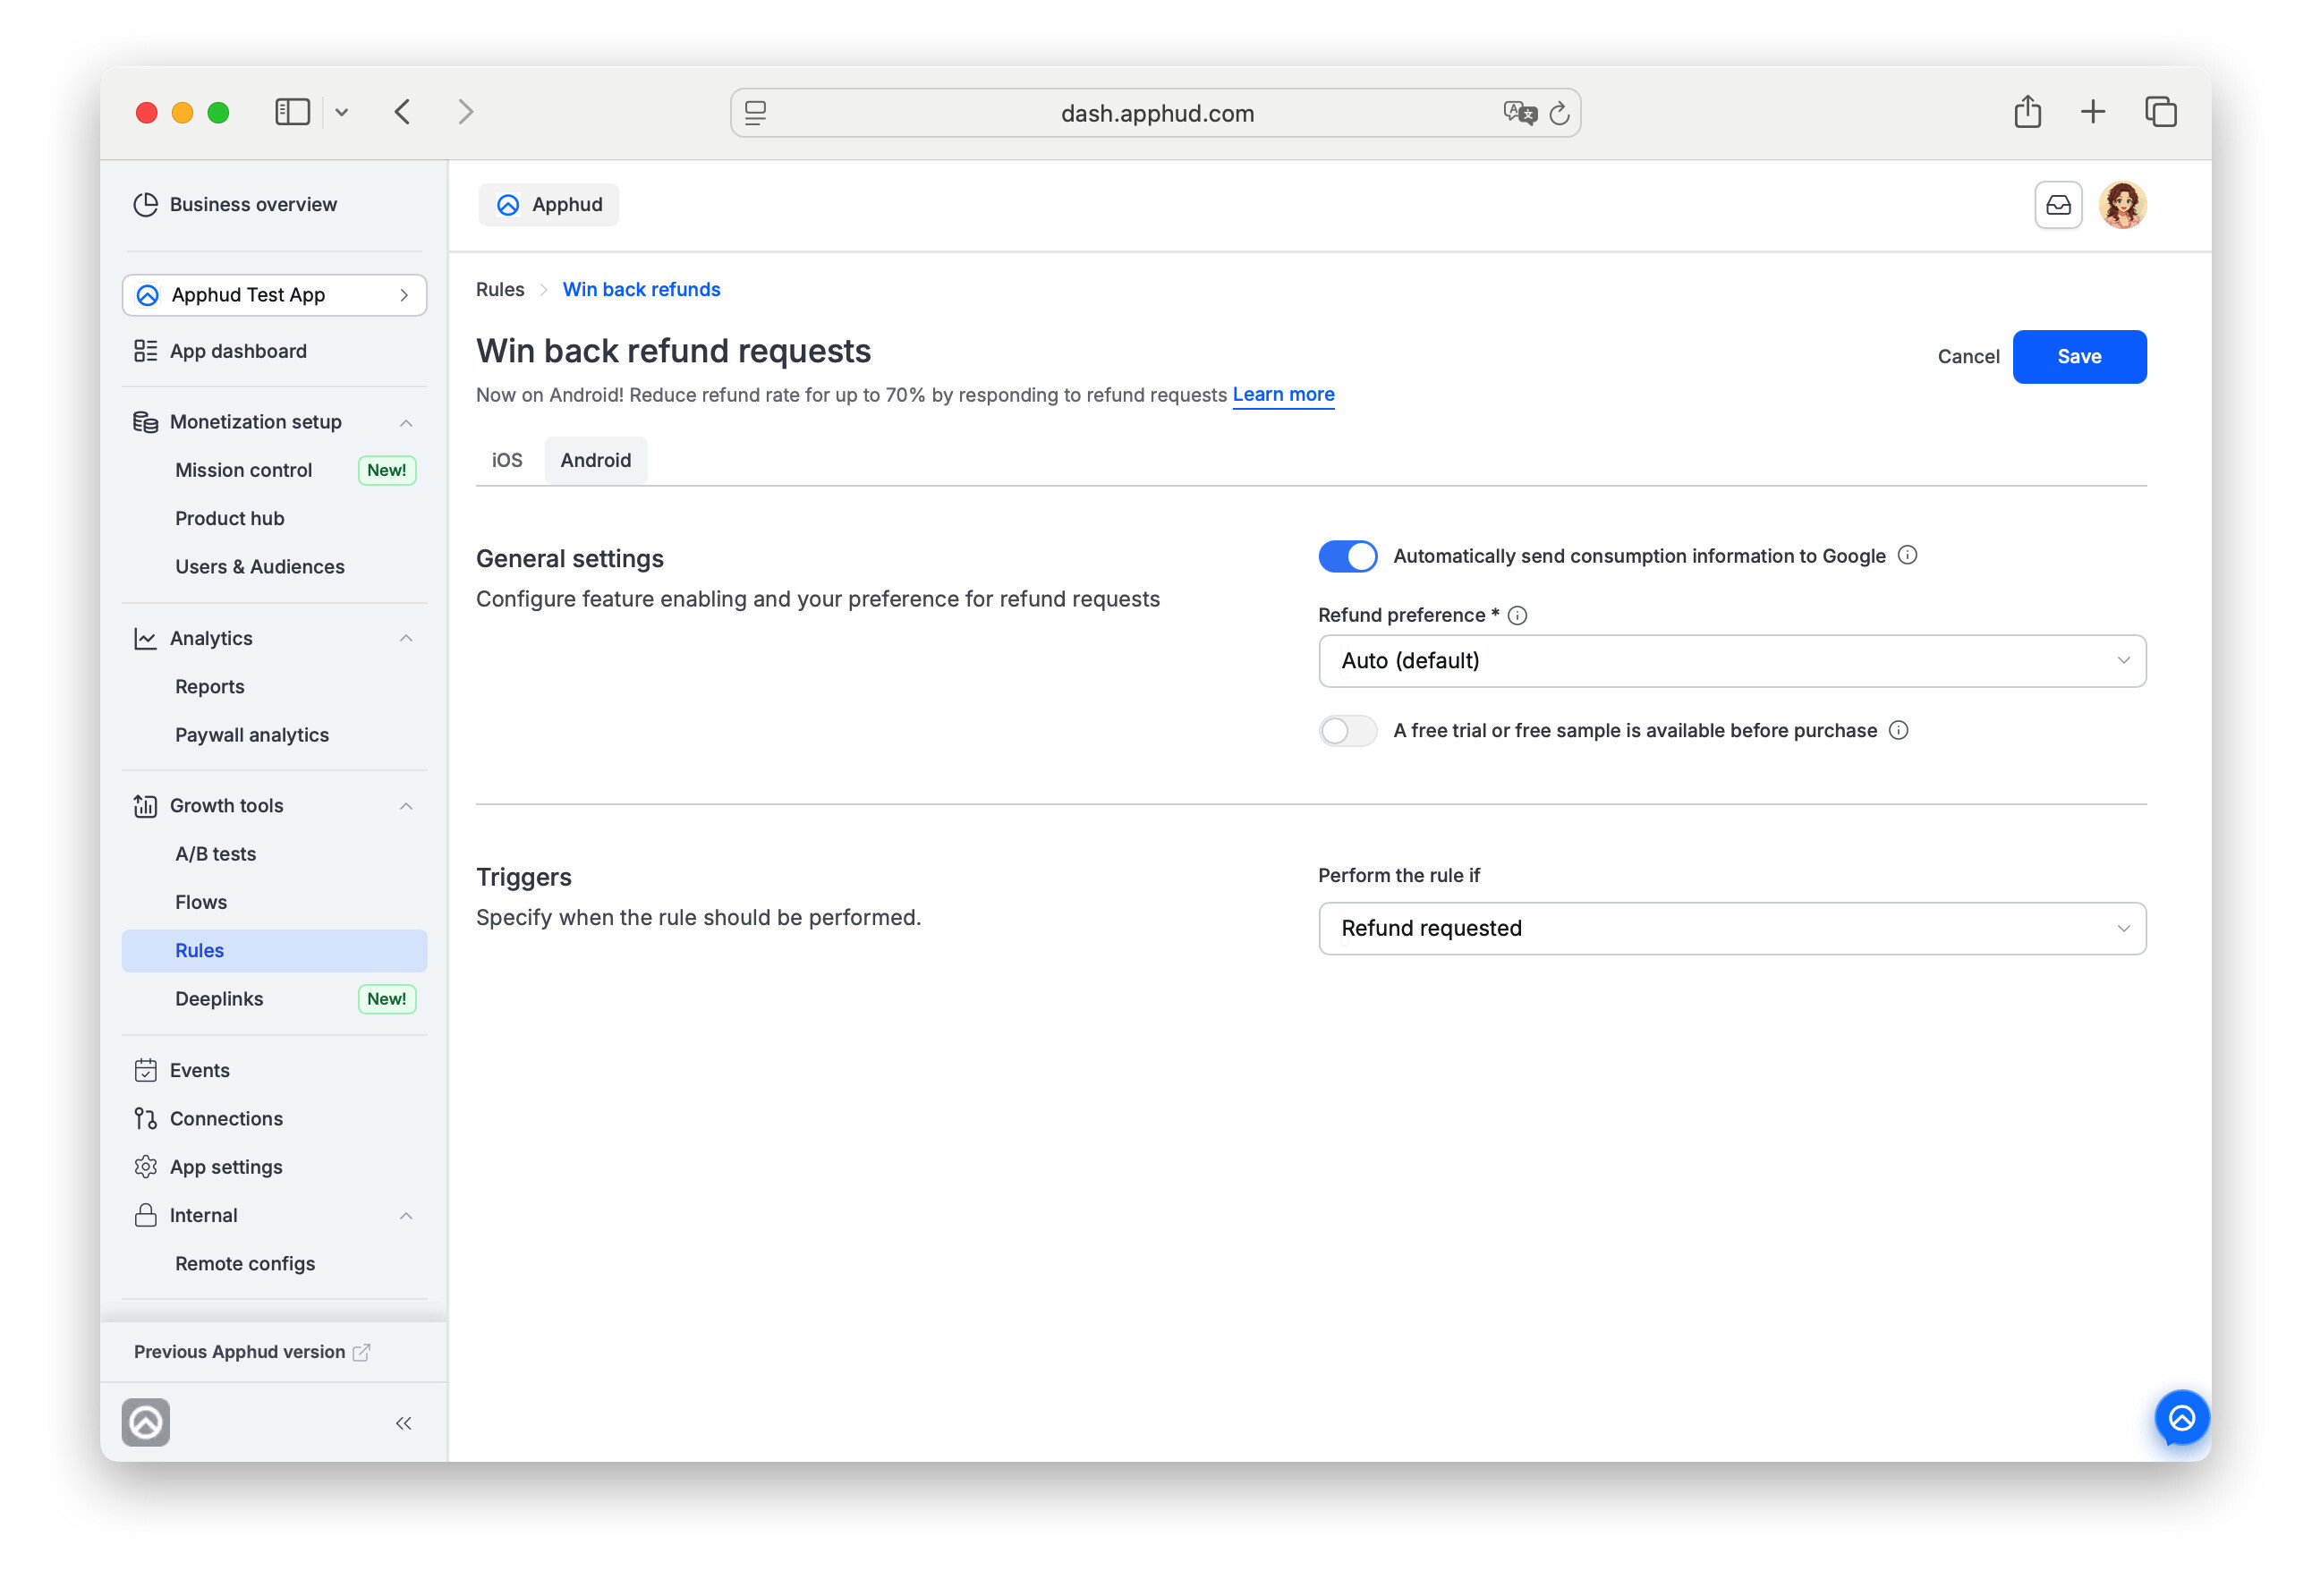Screen dimensions: 2312x1596
Task: Open a new tab with the plus icon
Action: tap(2092, 112)
